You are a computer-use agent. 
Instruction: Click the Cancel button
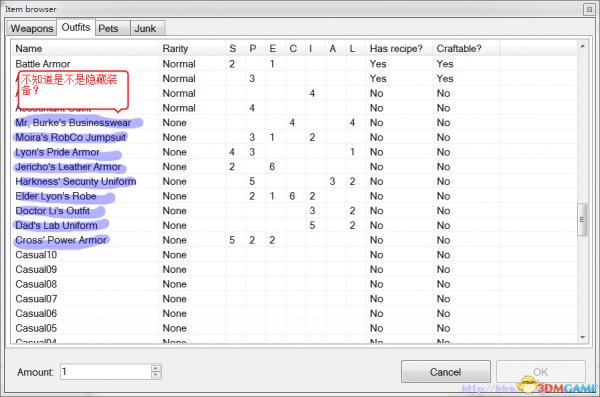[x=445, y=372]
